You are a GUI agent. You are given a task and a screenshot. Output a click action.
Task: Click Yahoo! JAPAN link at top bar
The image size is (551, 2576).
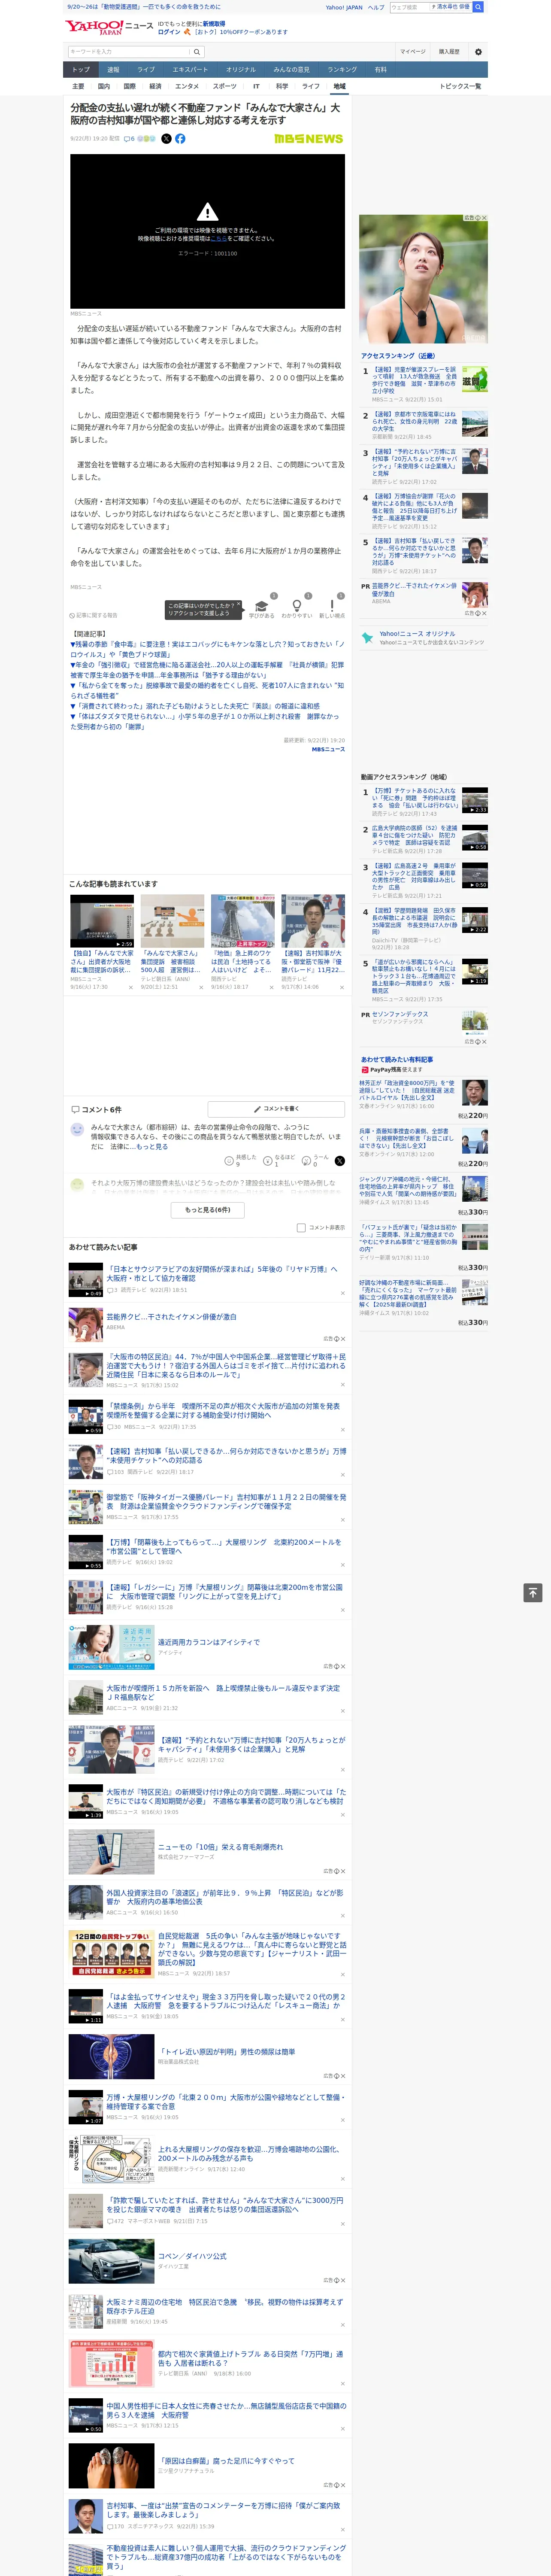[344, 7]
